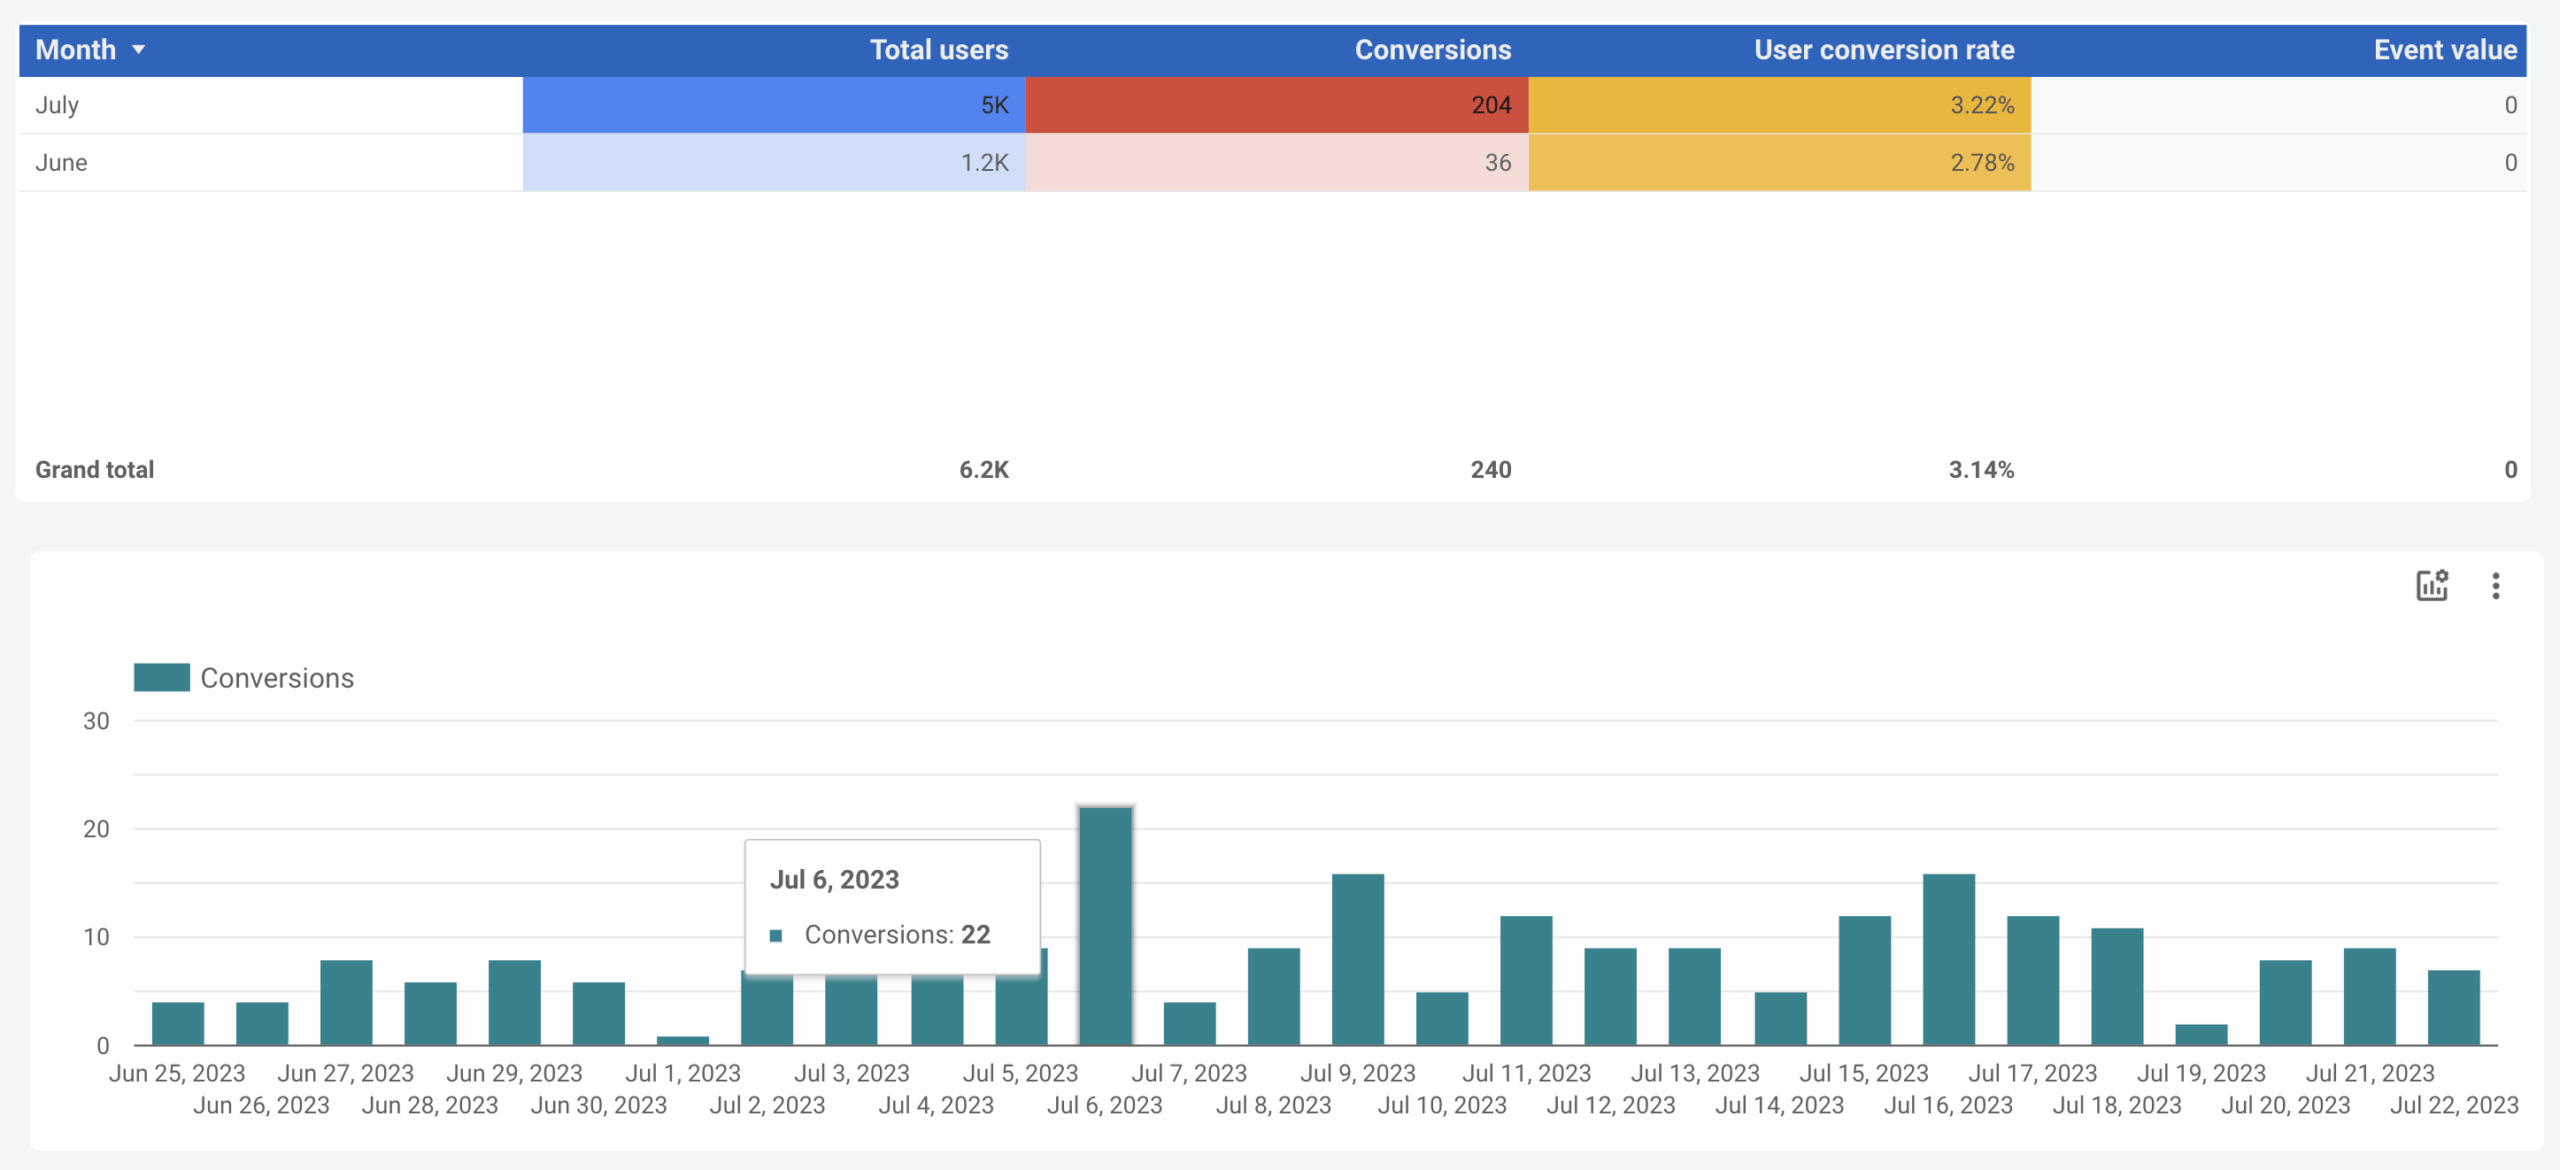Click the User conversion rate header
This screenshot has width=2560, height=1170.
[x=1883, y=50]
